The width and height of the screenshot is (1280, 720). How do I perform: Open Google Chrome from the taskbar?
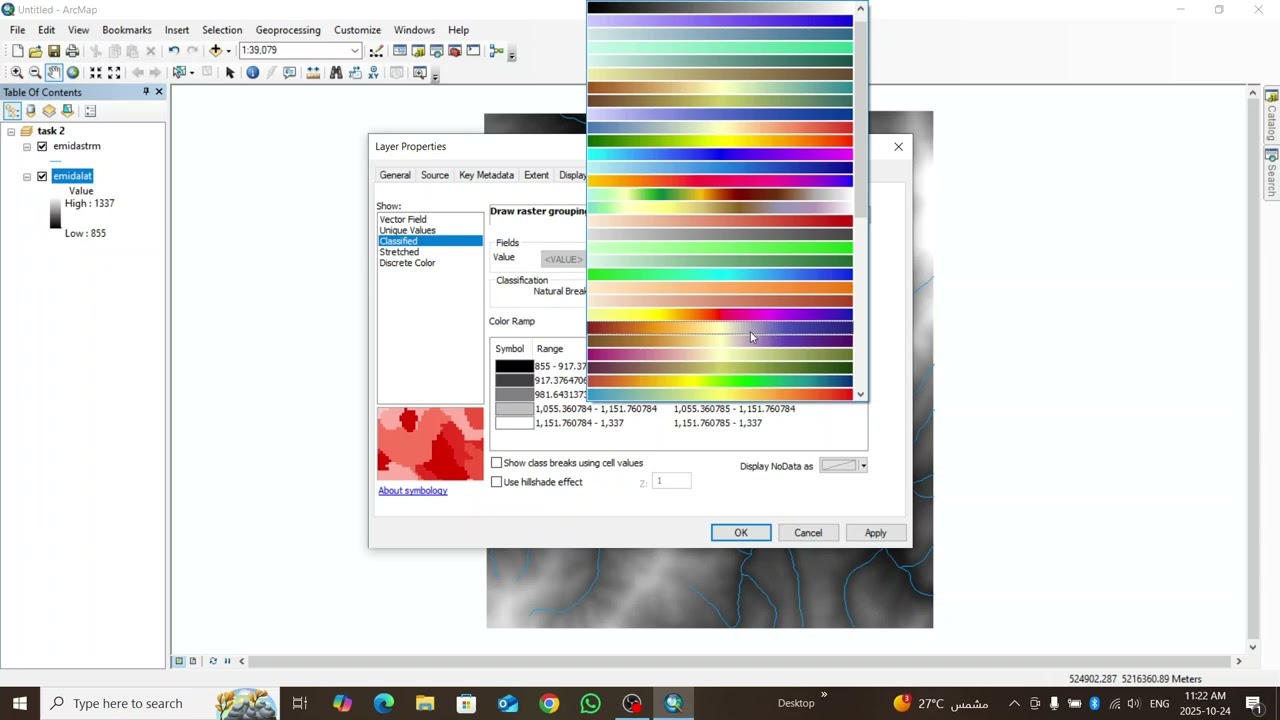click(x=549, y=703)
